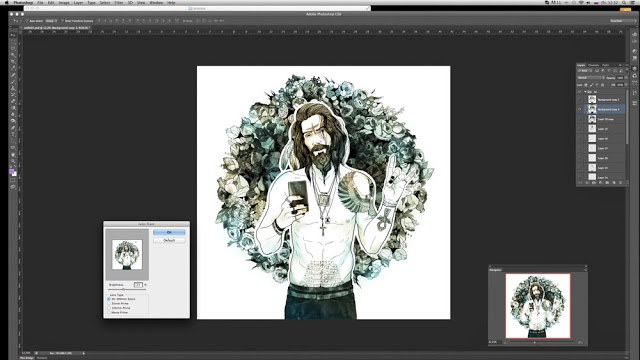Image resolution: width=640 pixels, height=360 pixels.
Task: Open the Window menu
Action: (156, 2)
